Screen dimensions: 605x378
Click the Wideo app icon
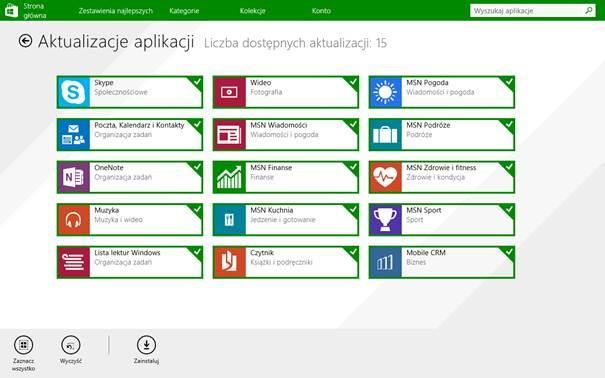pyautogui.click(x=230, y=92)
